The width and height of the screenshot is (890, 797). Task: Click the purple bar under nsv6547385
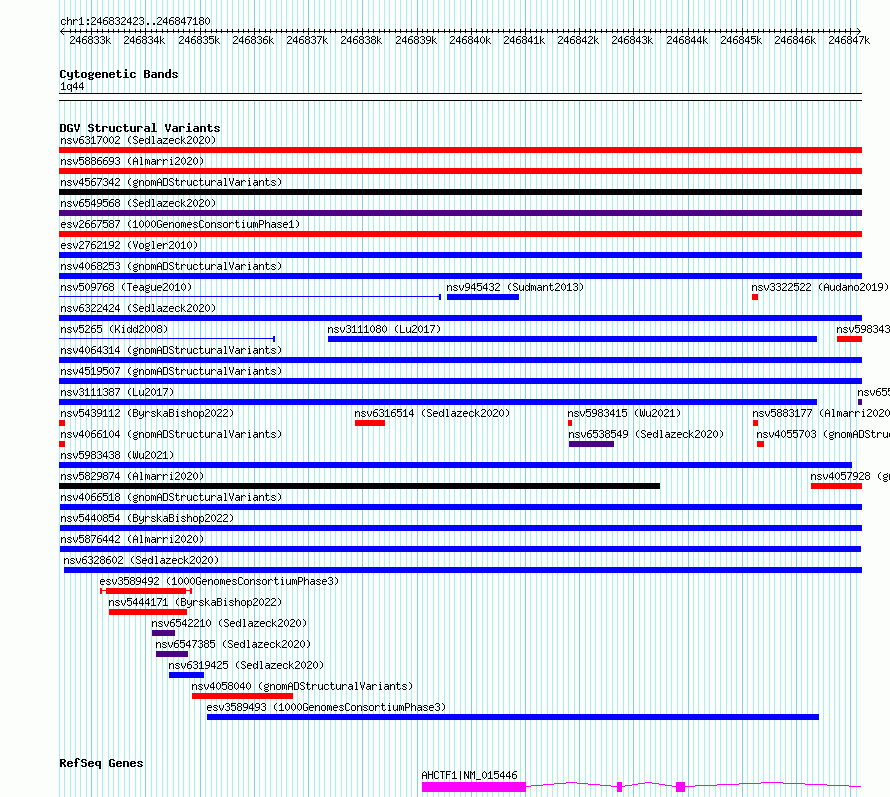point(172,654)
